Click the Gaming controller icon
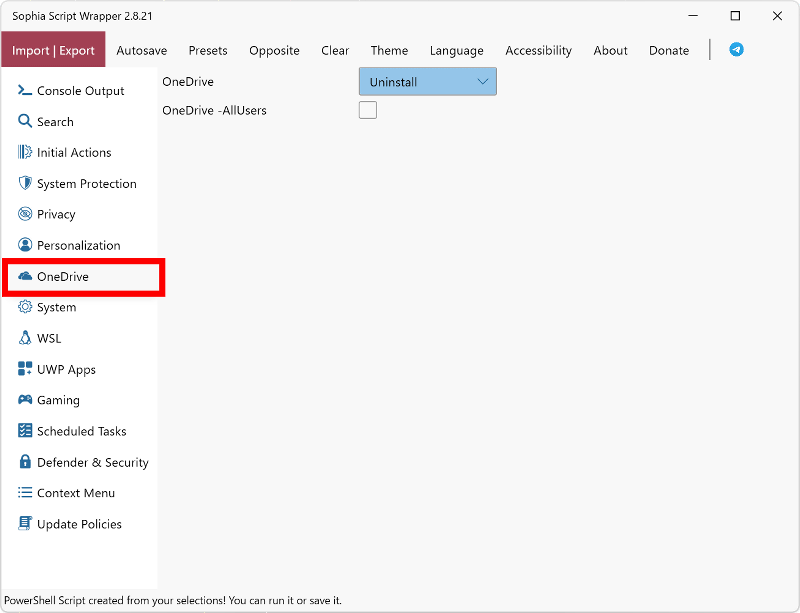Viewport: 800px width, 613px height. click(25, 400)
